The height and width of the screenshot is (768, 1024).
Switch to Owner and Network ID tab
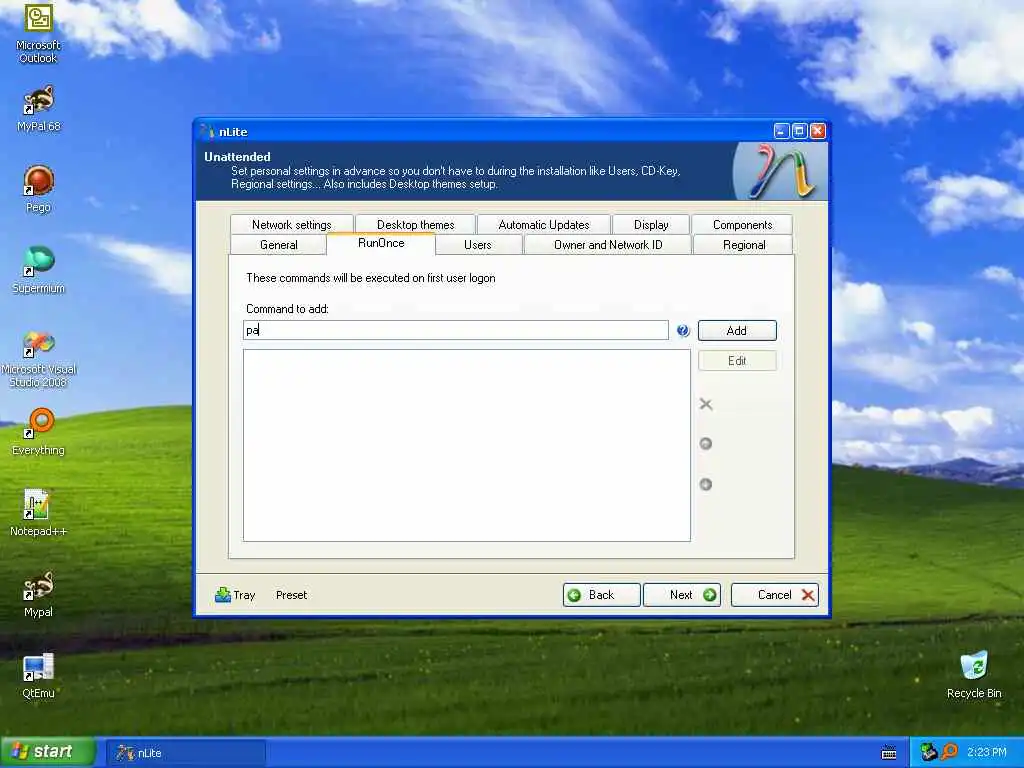[608, 245]
